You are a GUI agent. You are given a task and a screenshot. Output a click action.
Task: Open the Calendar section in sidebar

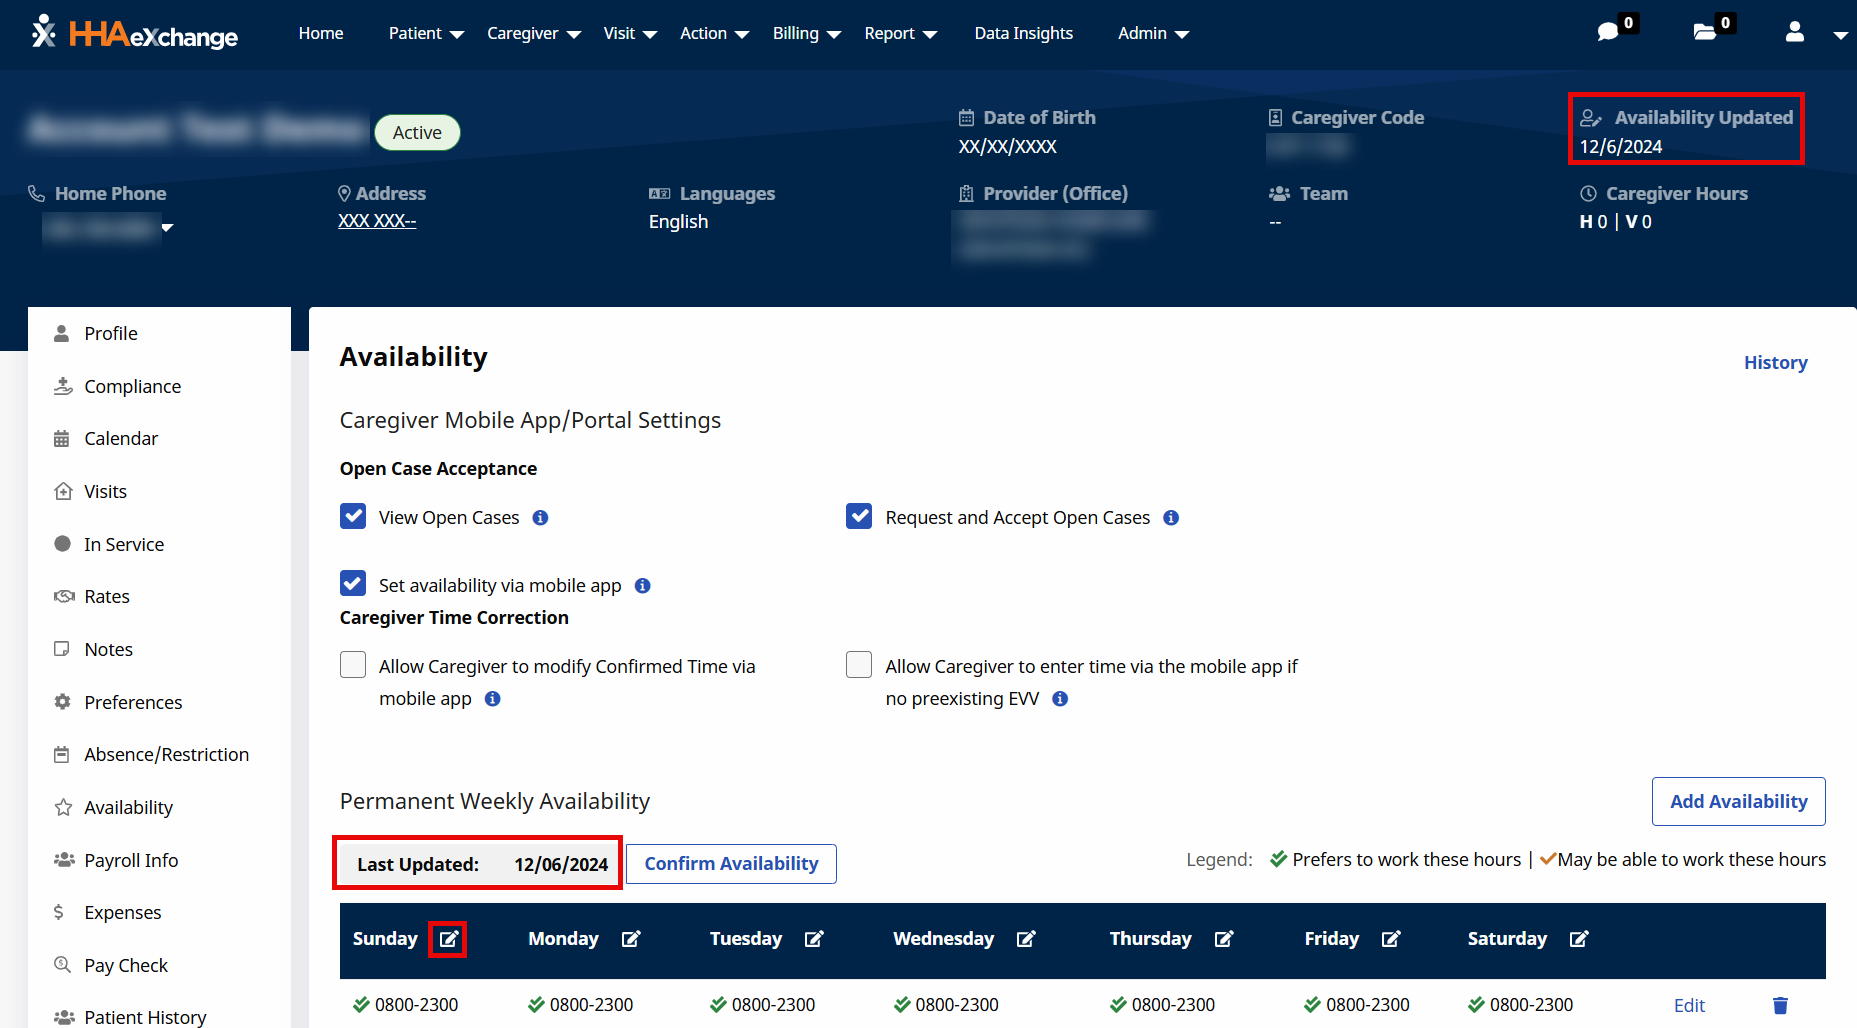tap(120, 438)
